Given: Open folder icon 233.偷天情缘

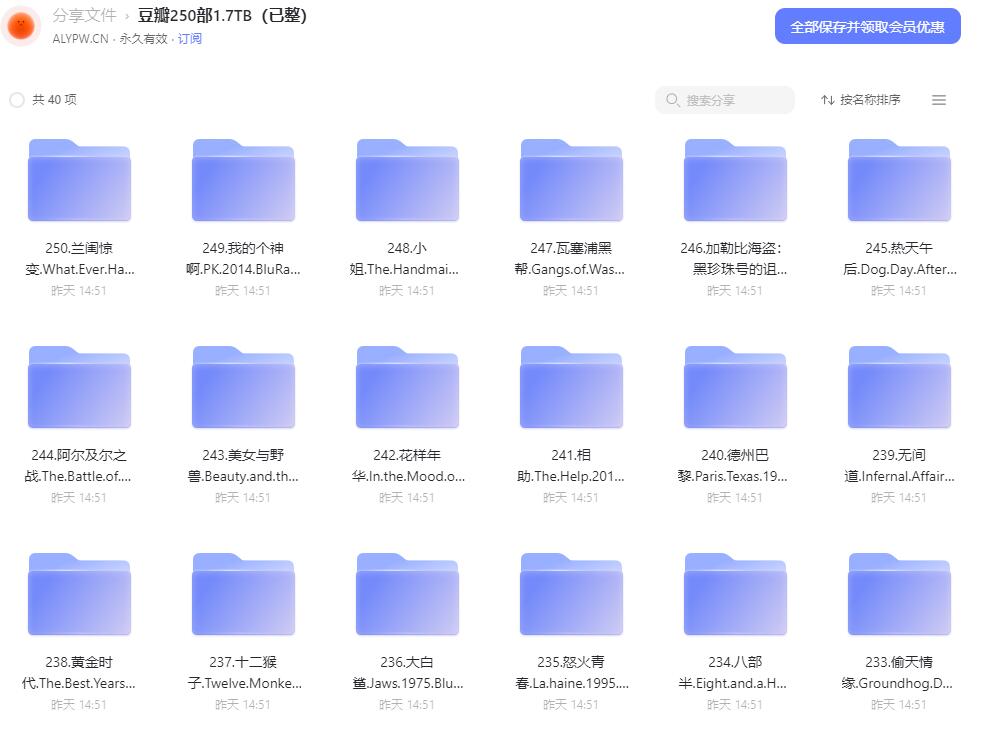Looking at the screenshot, I should (899, 594).
